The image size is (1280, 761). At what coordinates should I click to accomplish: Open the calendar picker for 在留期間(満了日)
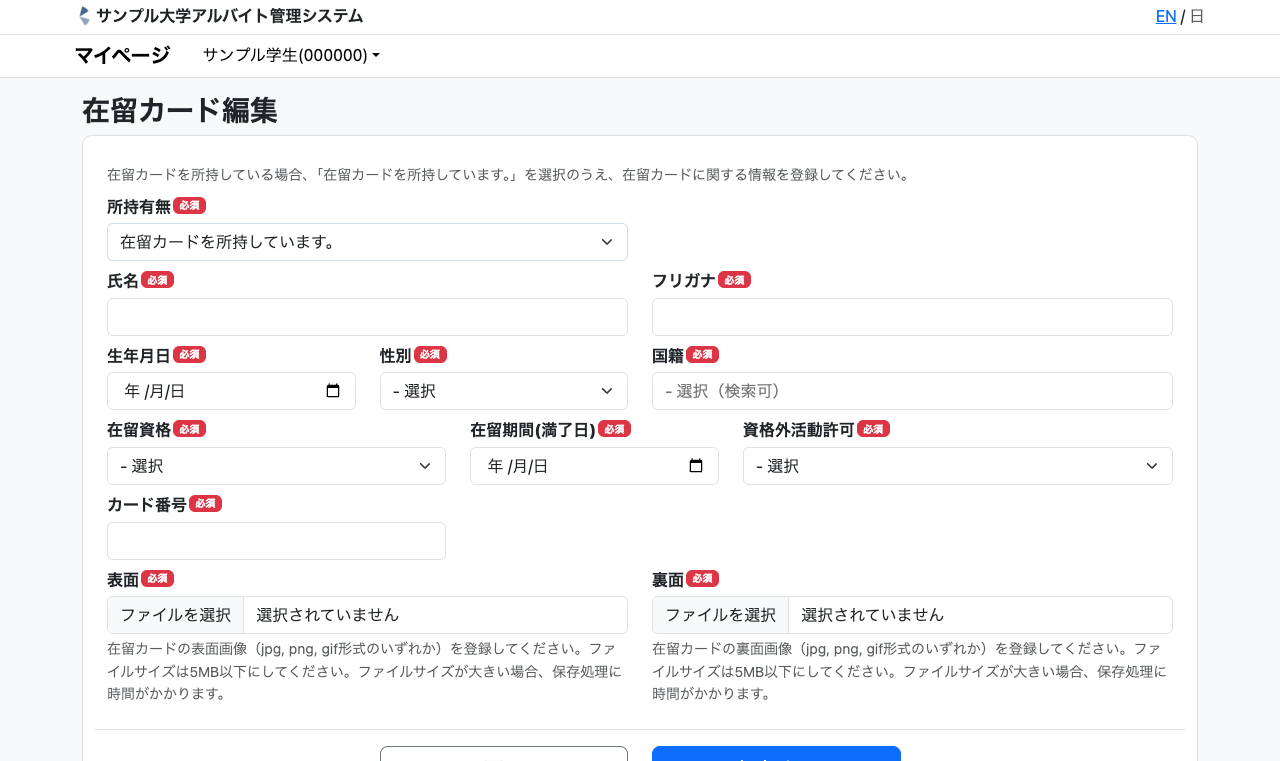pos(696,466)
